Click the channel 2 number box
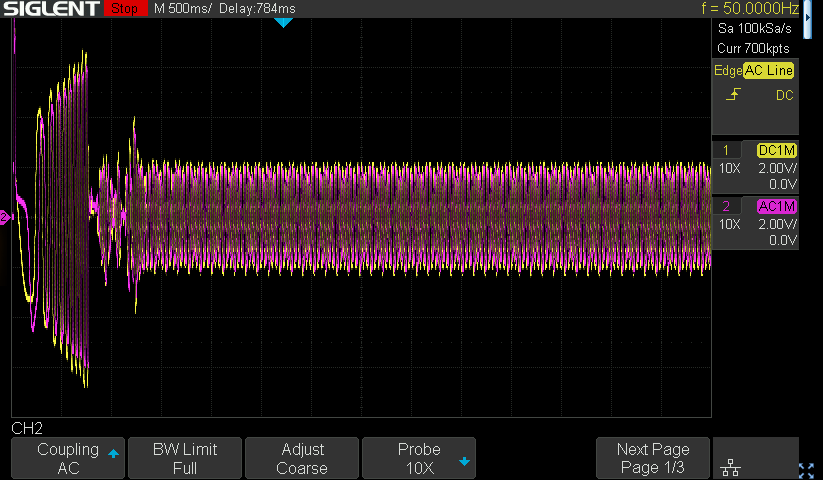This screenshot has height=480, width=823. coord(726,206)
